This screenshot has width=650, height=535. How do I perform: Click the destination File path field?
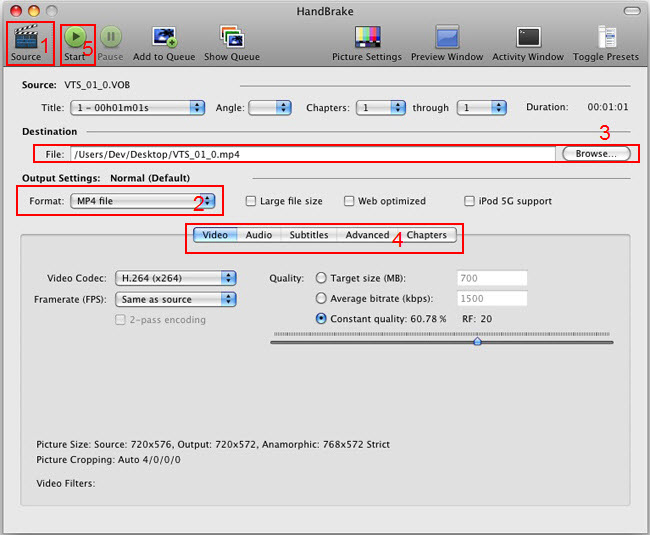310,154
